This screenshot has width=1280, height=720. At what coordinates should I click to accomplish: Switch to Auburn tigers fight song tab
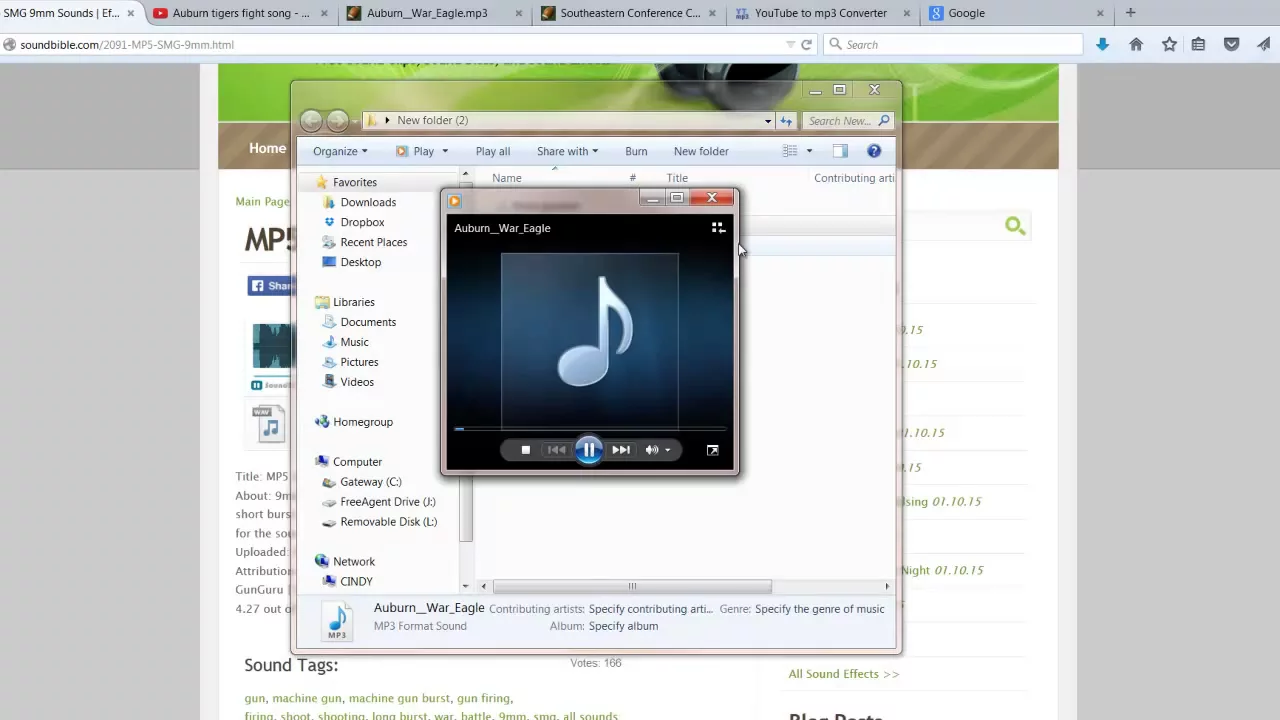click(239, 13)
